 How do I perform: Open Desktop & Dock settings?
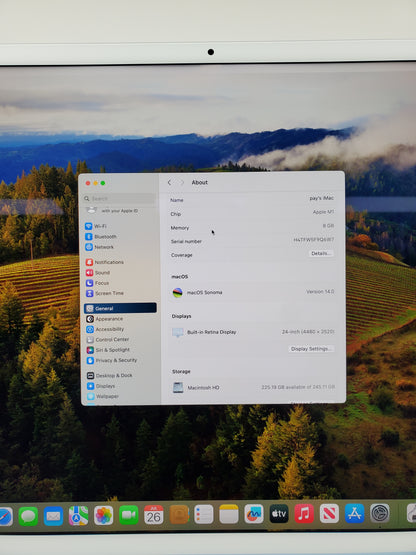[x=110, y=376]
